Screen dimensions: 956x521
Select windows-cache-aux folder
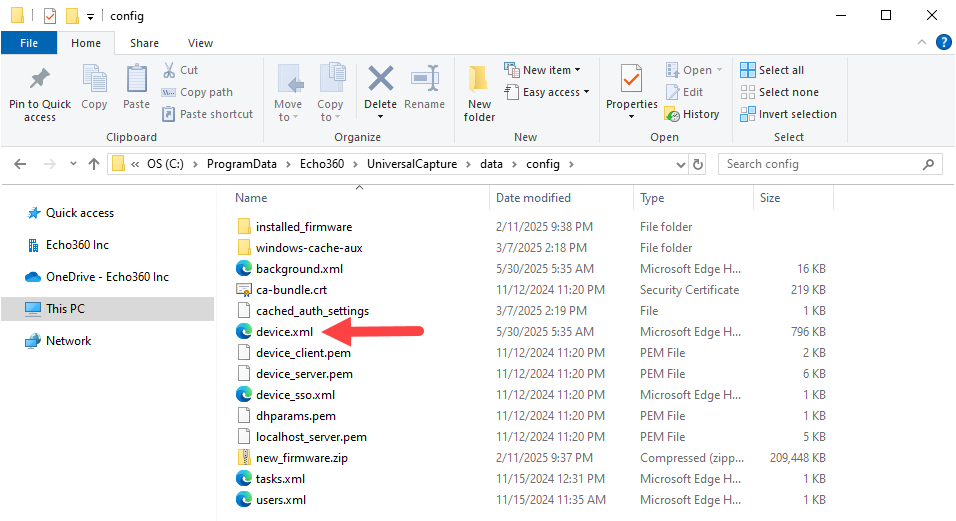tap(309, 248)
